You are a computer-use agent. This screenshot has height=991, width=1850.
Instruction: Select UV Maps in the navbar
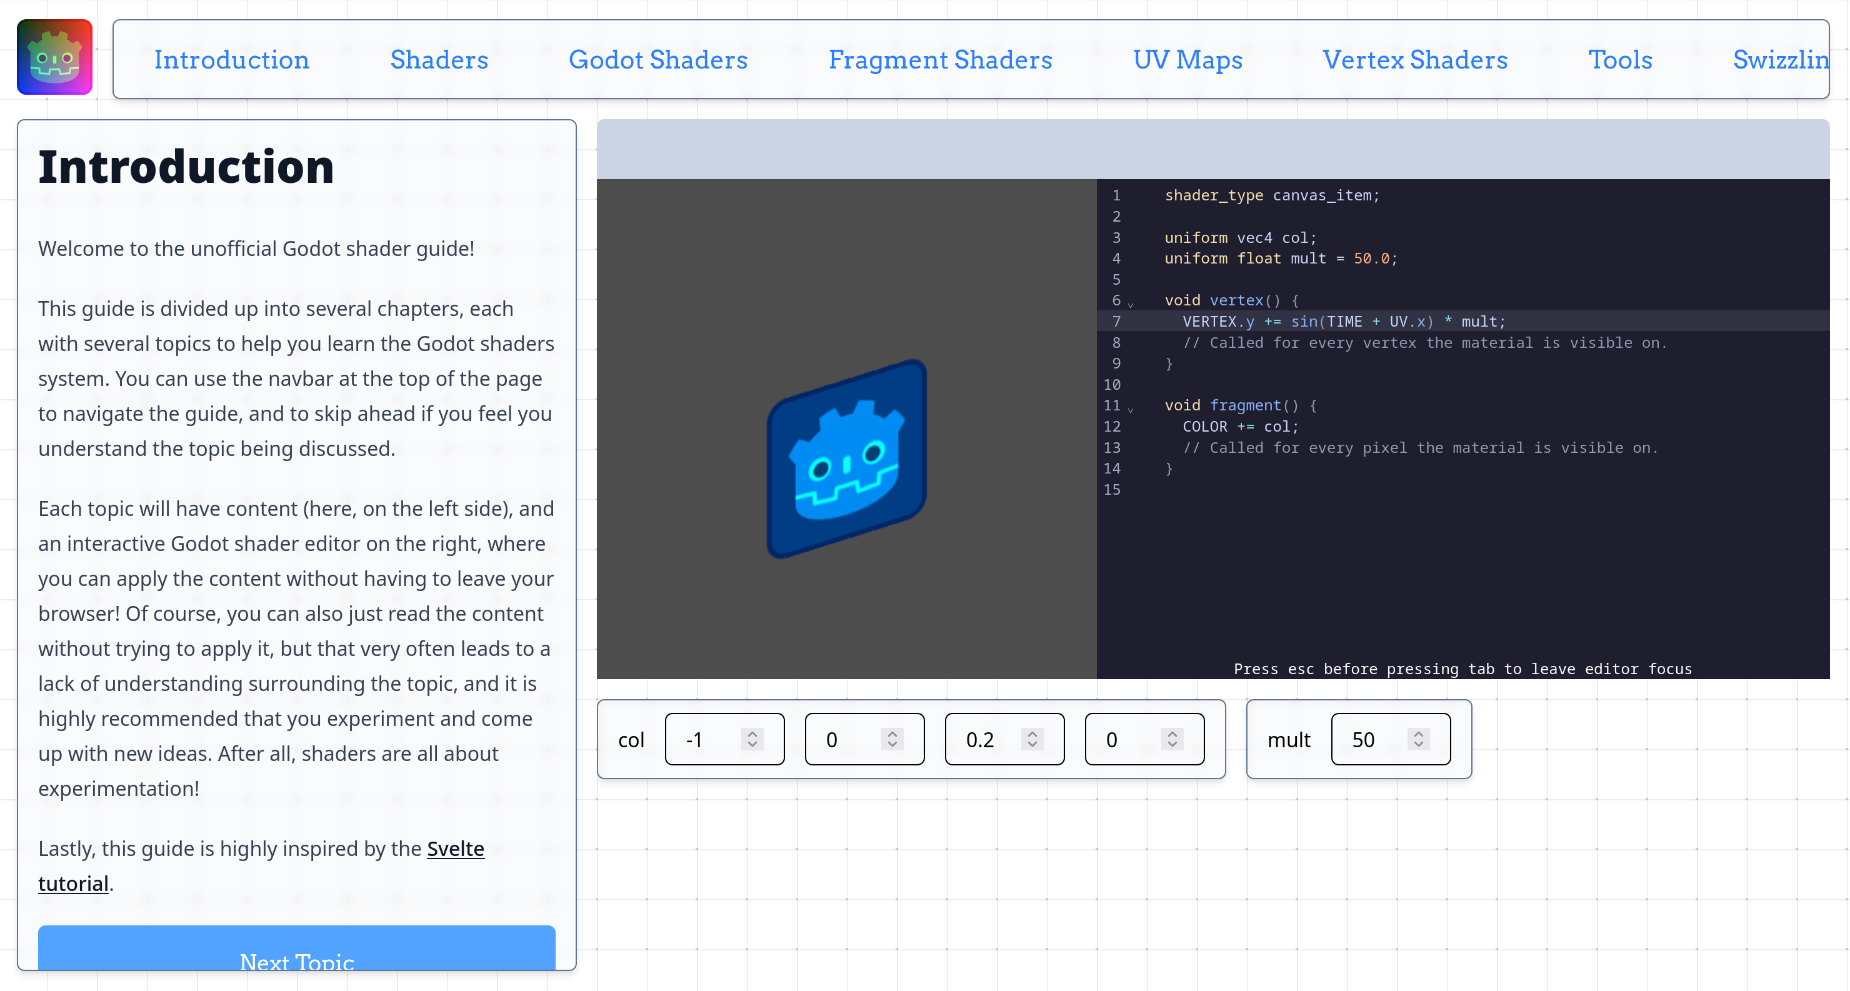coord(1188,60)
